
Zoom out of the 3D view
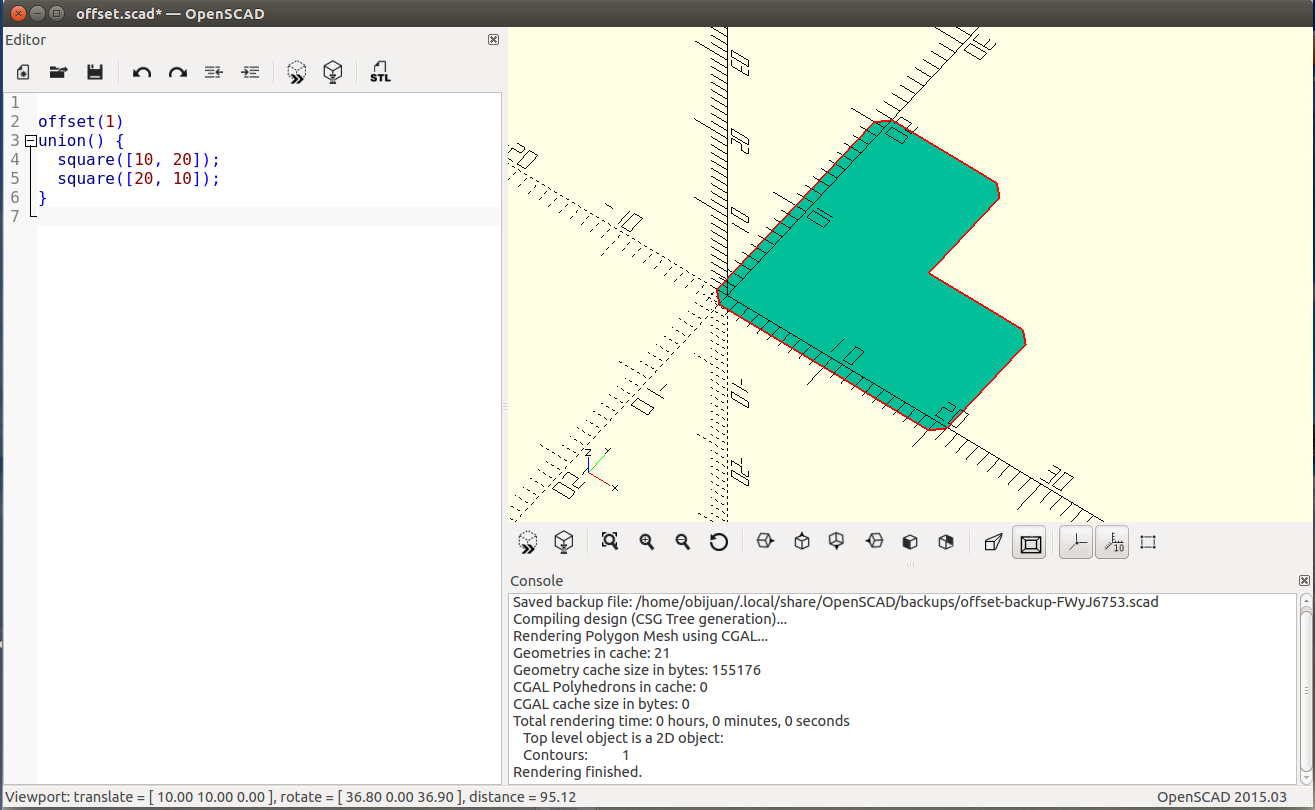click(x=683, y=542)
